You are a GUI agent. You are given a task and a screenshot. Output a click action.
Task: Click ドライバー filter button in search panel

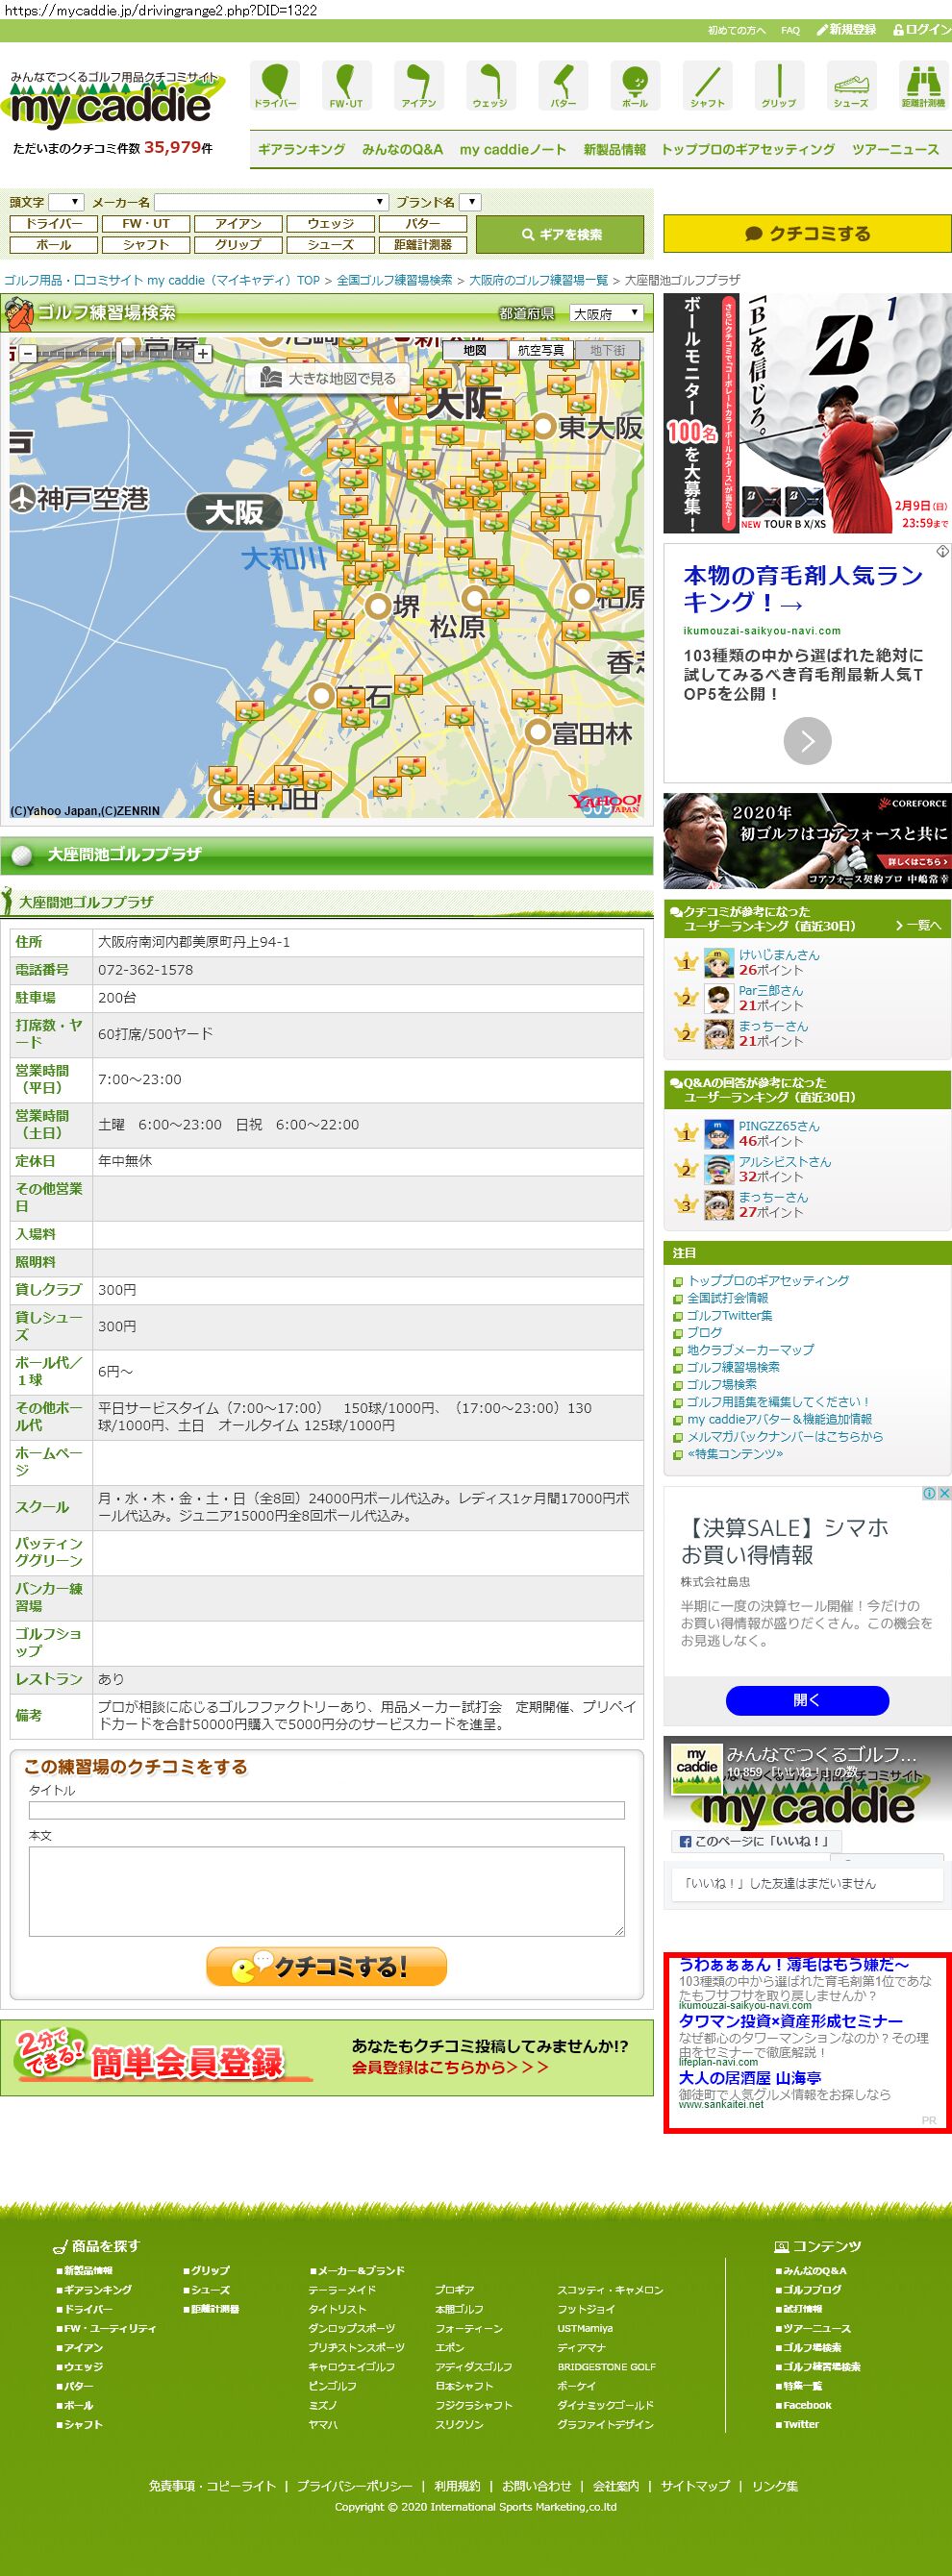pyautogui.click(x=54, y=224)
